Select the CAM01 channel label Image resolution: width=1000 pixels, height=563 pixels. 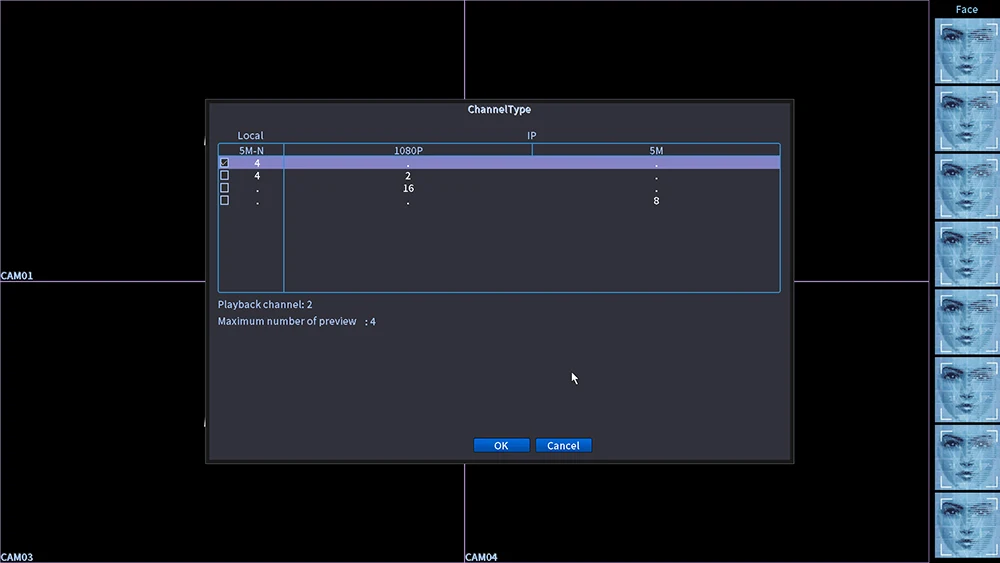(x=17, y=275)
